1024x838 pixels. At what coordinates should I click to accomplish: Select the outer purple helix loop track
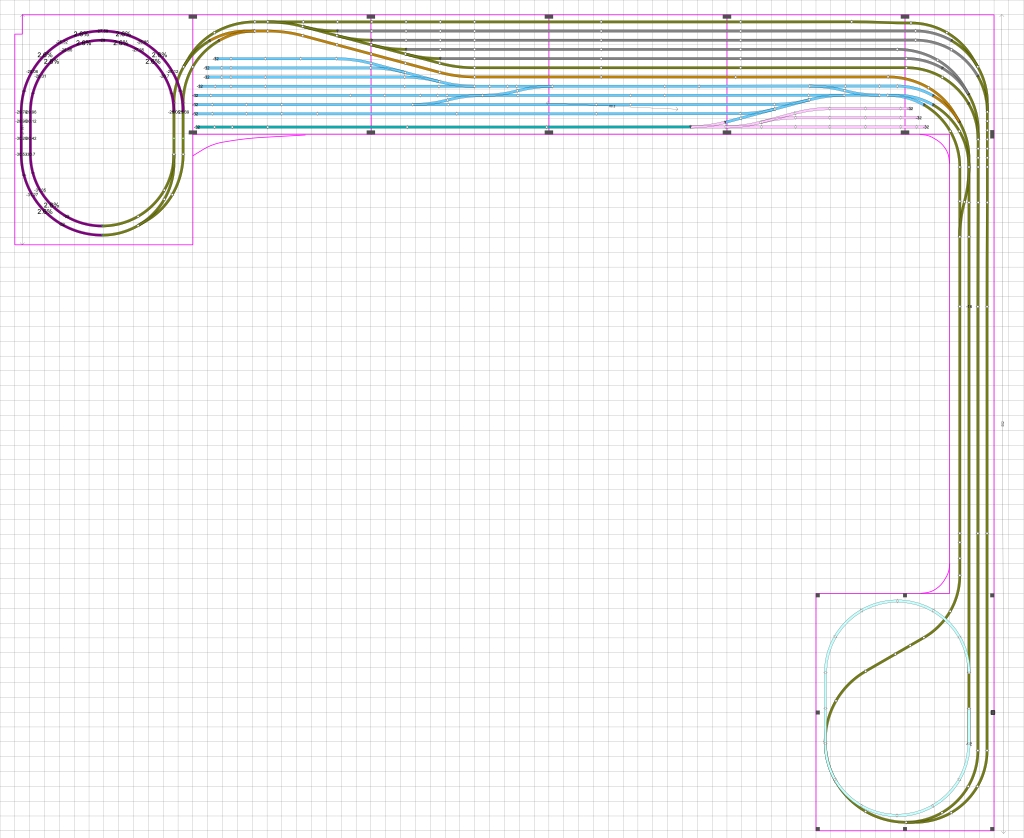coord(23,131)
